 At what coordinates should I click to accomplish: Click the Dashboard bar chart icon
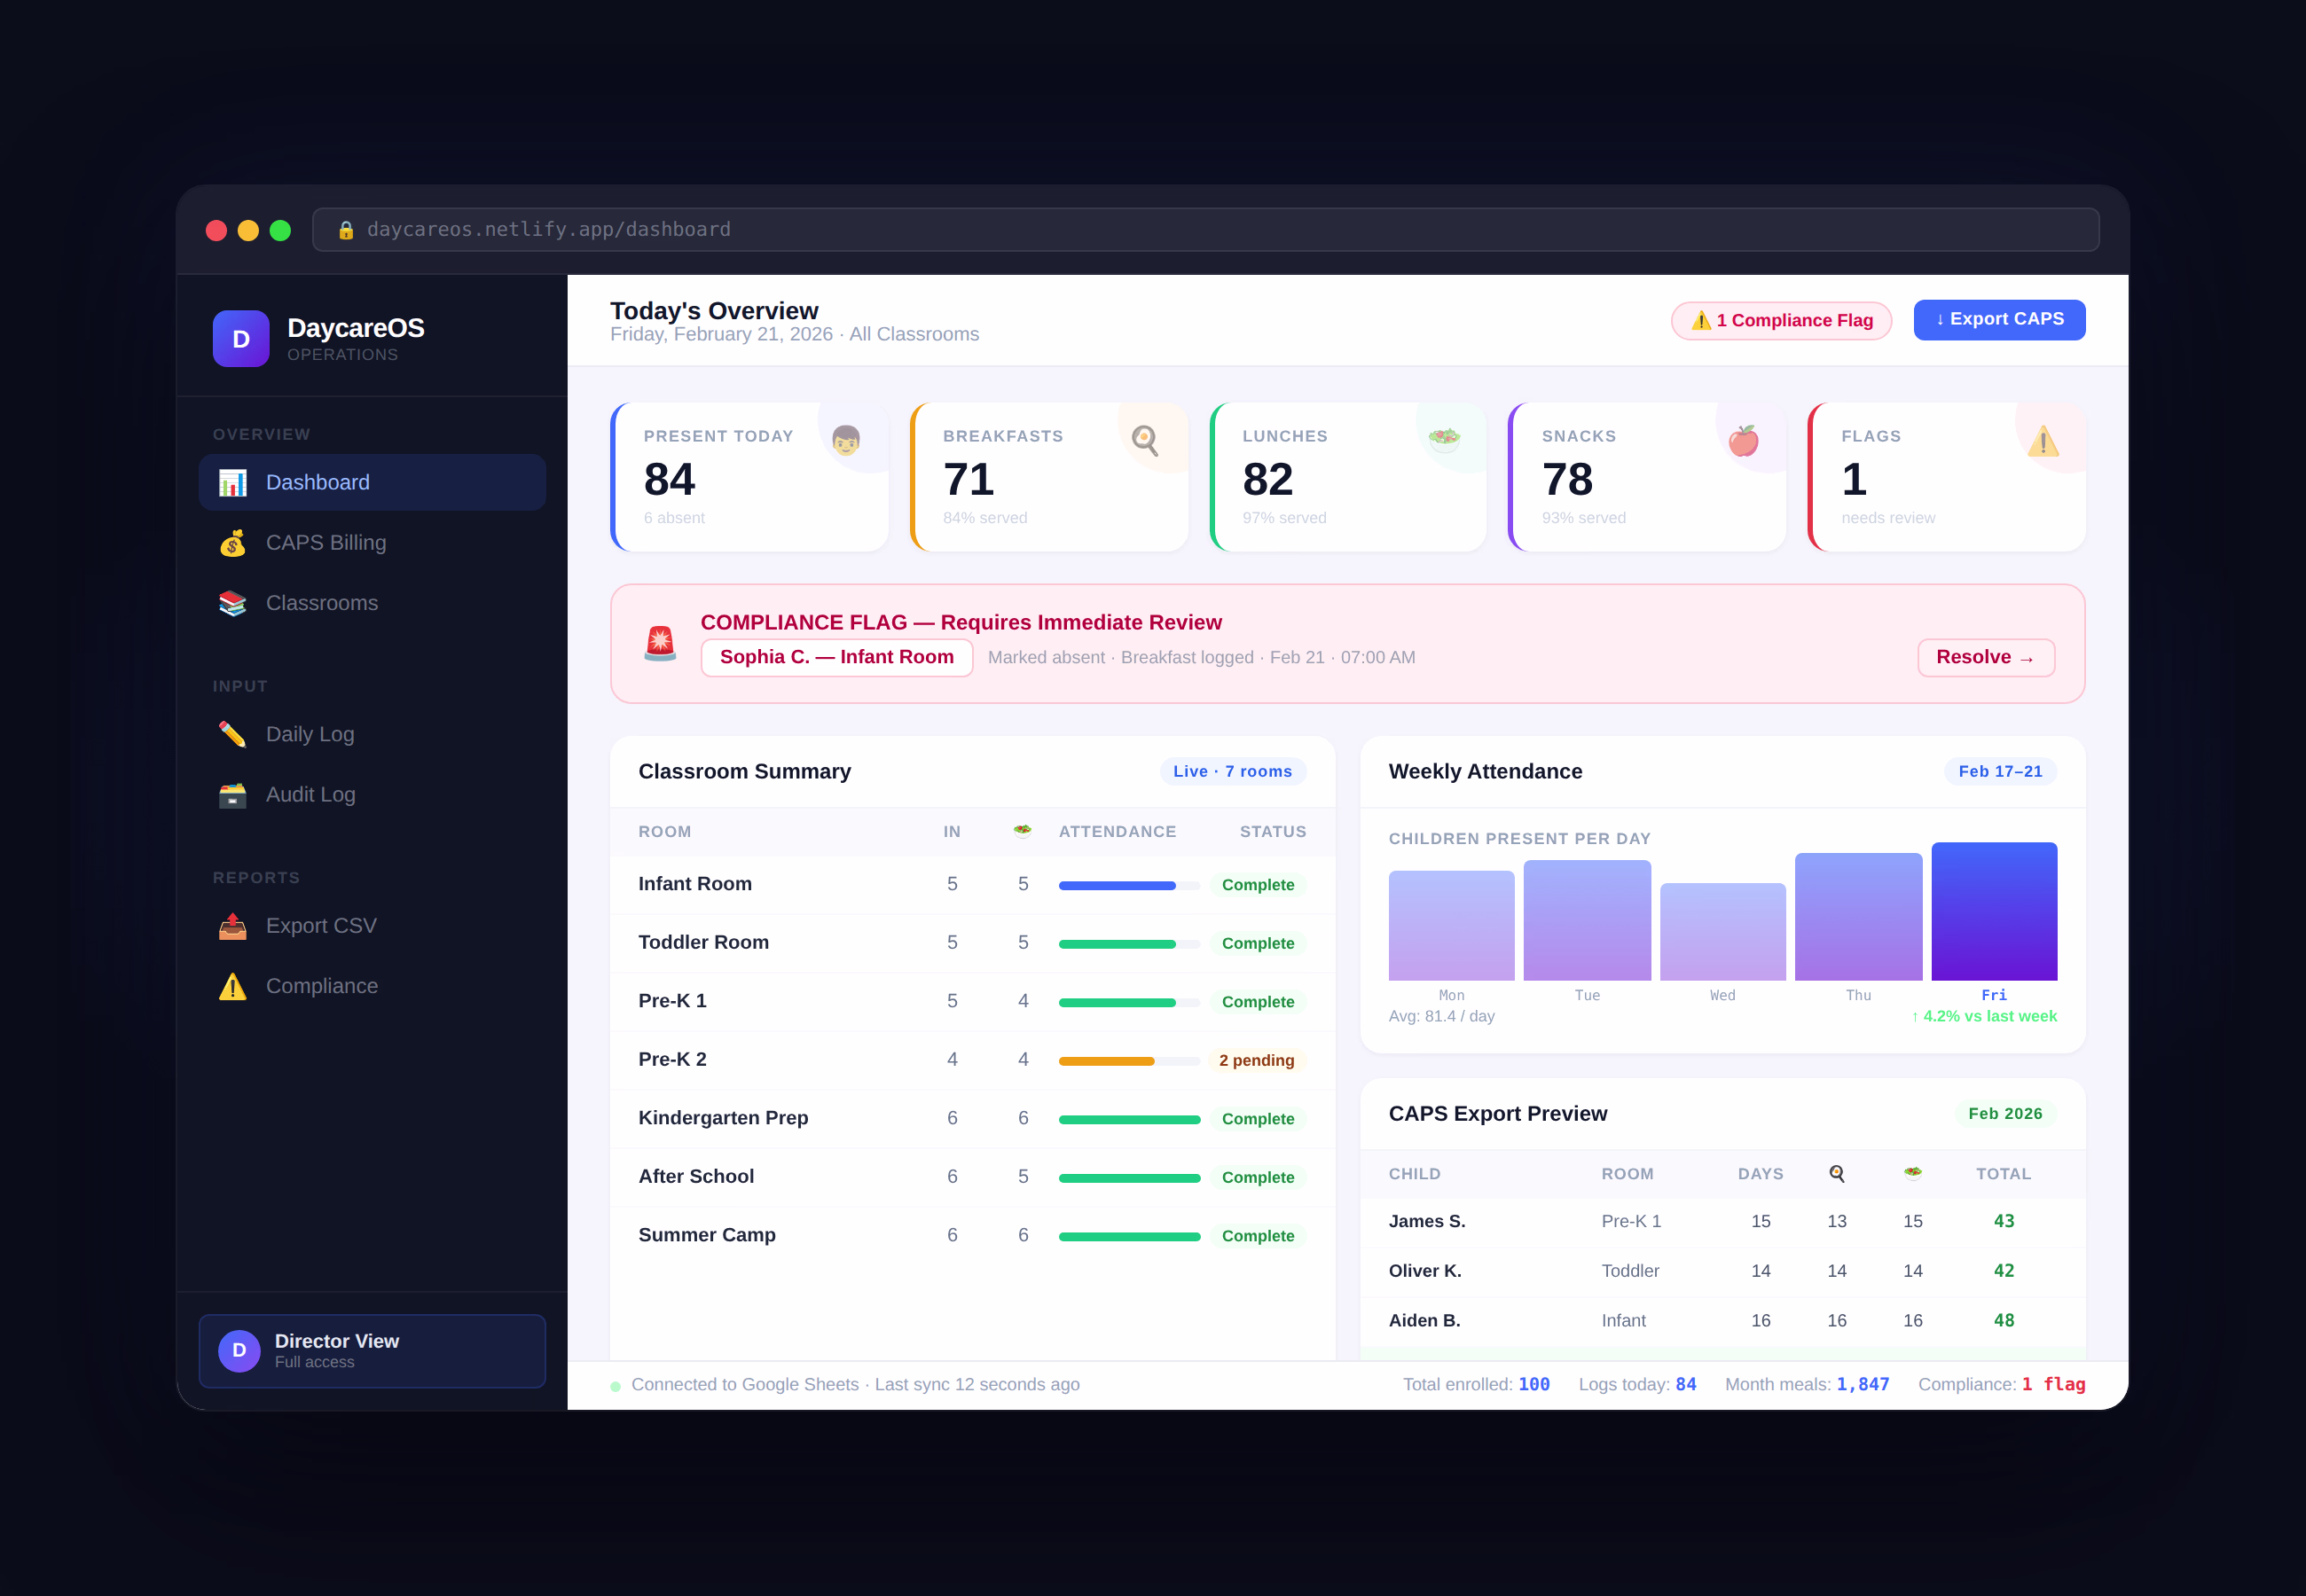[232, 483]
